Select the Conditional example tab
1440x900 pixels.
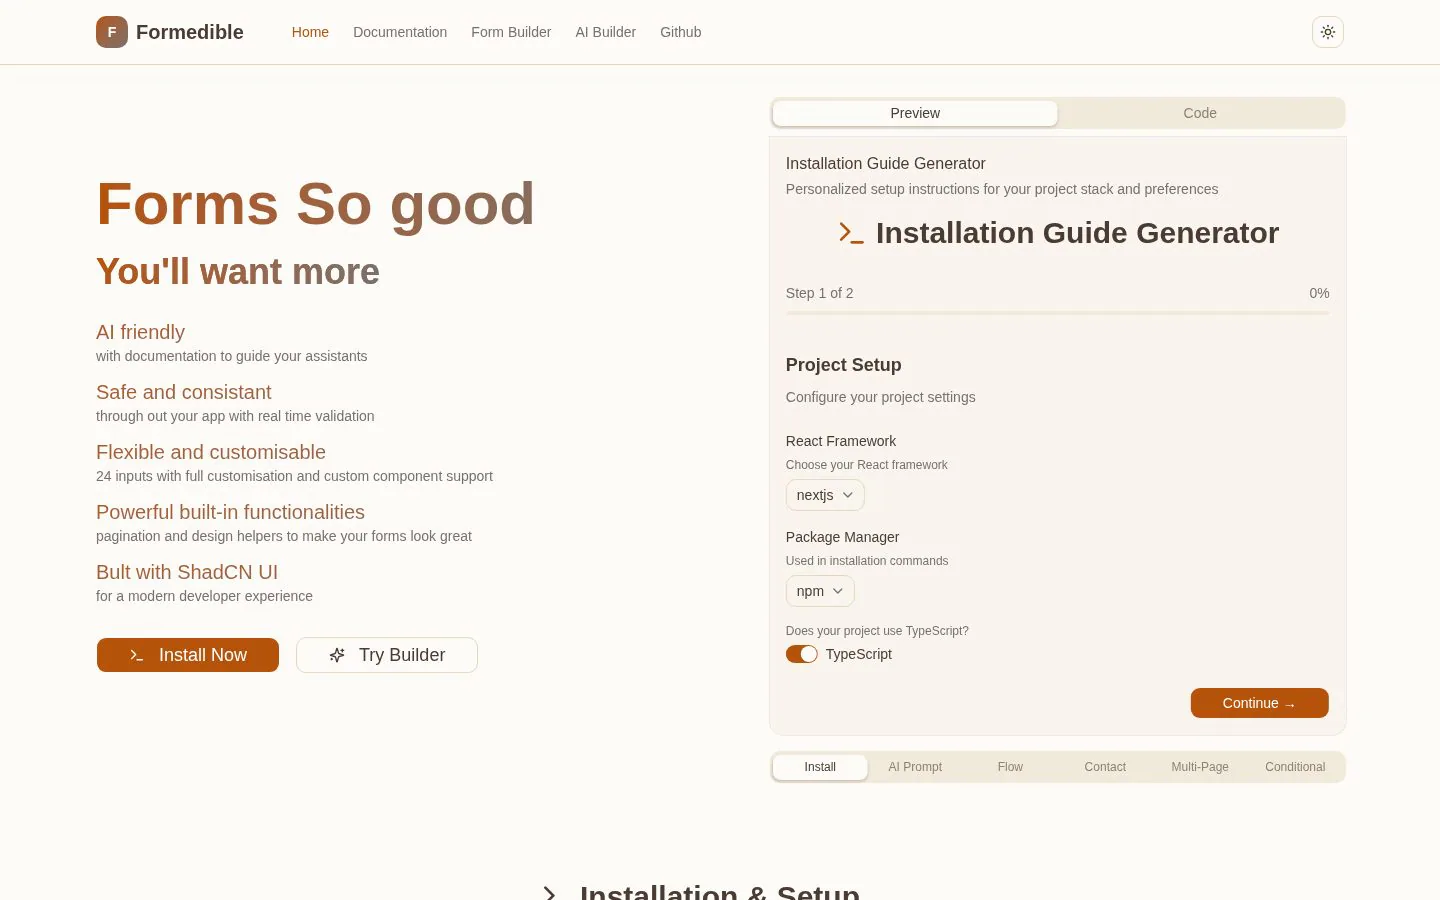point(1295,767)
